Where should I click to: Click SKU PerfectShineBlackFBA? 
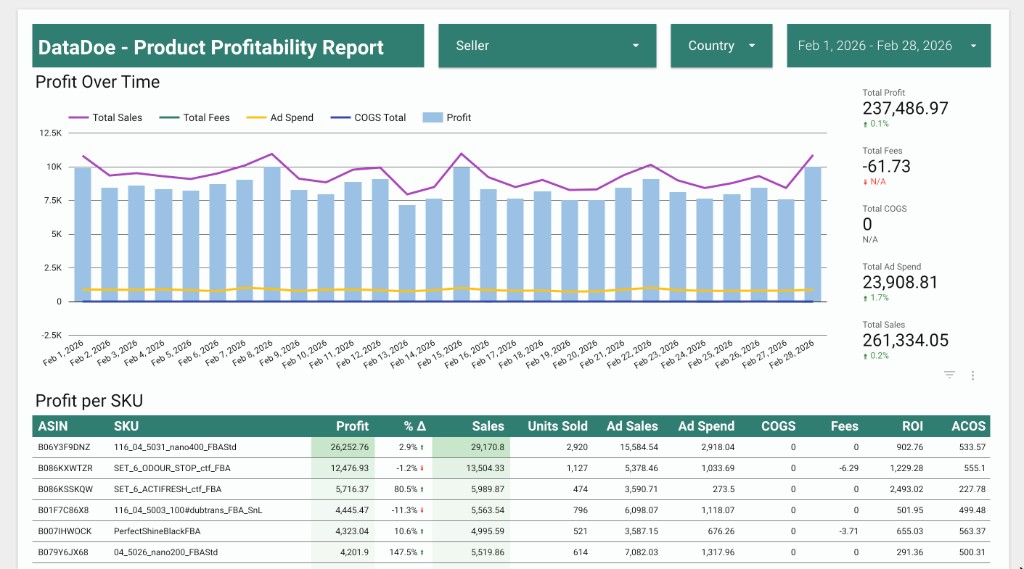tap(157, 531)
